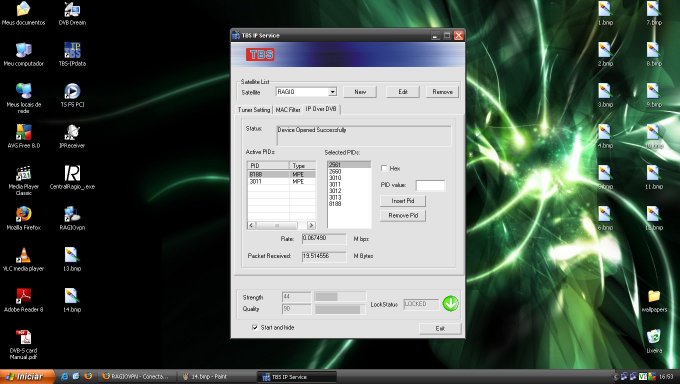Select the Meus documentos desktop icon

point(23,13)
